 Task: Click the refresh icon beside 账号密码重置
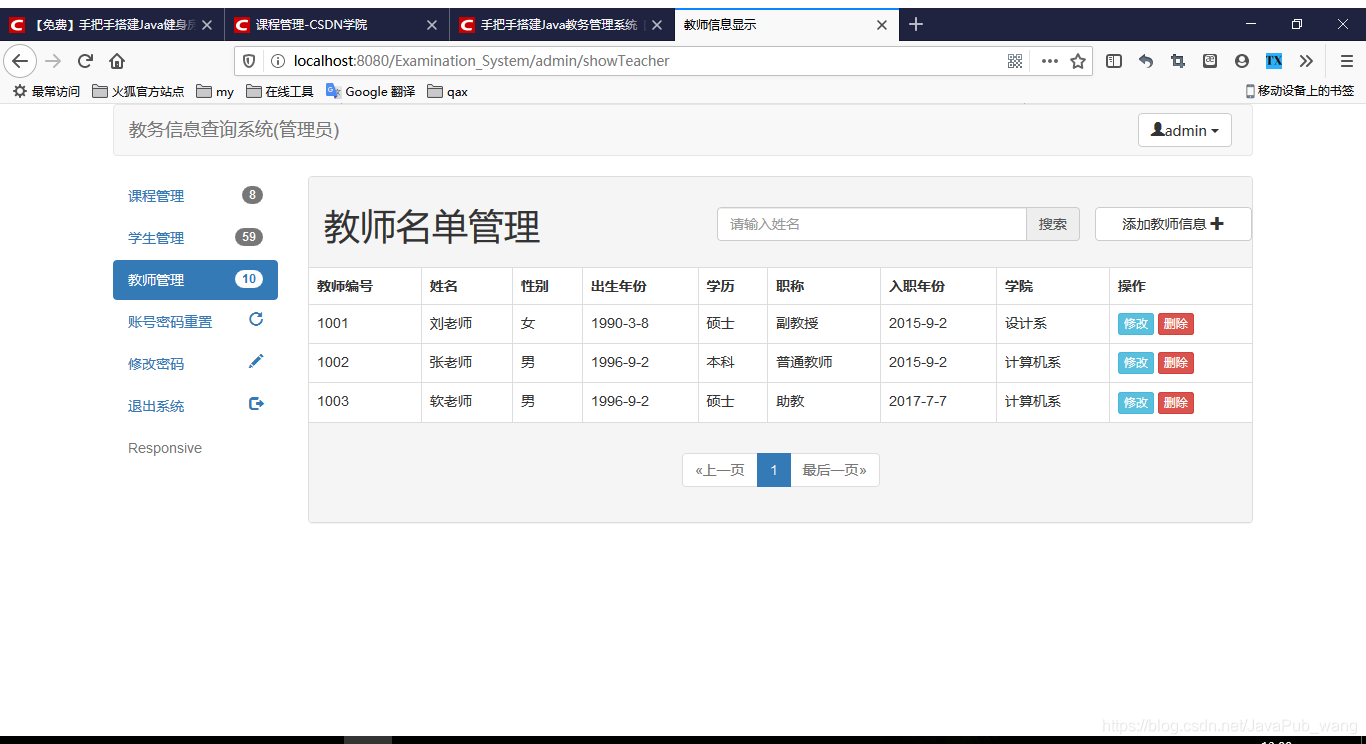pos(256,320)
